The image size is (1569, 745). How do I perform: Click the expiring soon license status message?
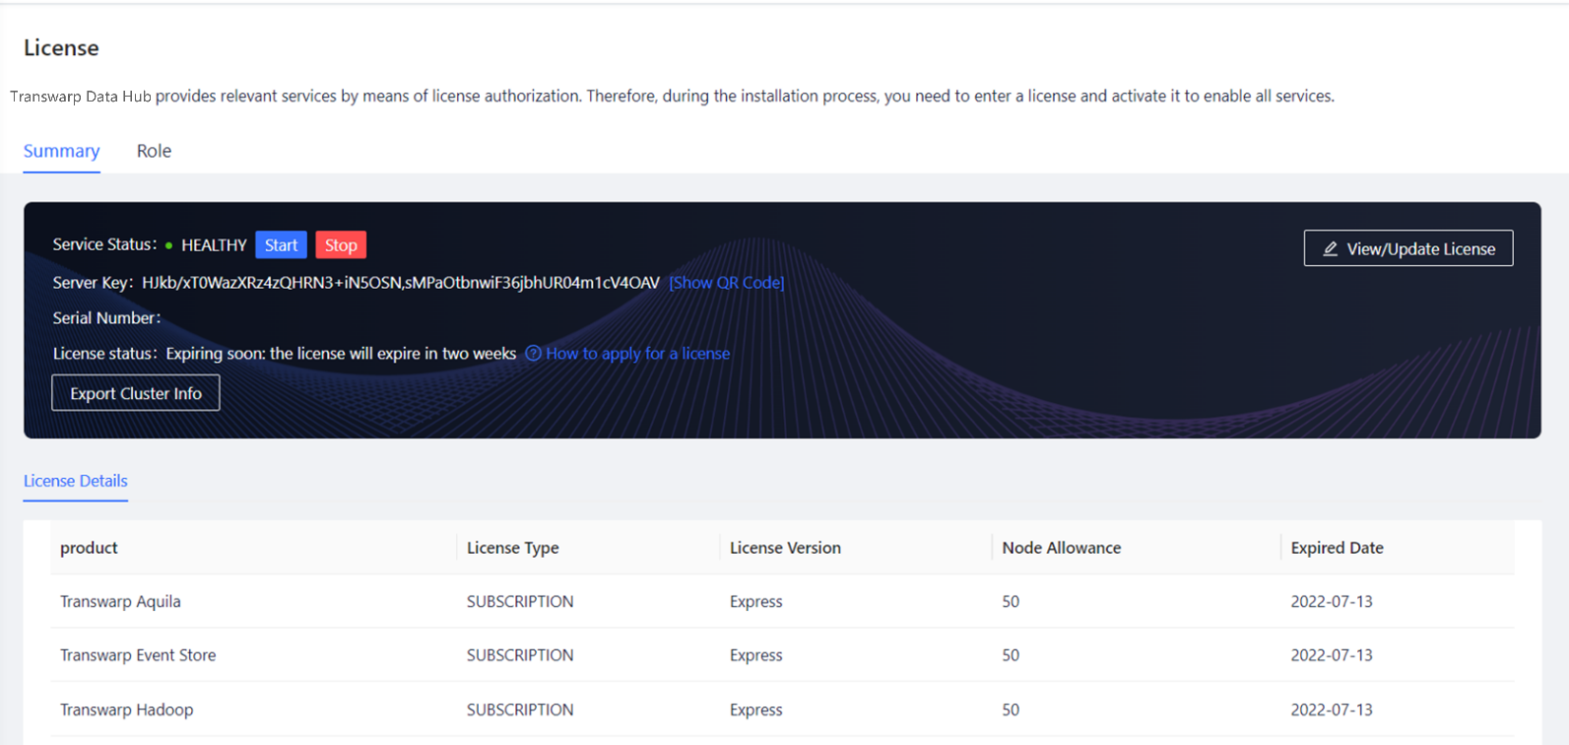coord(341,353)
